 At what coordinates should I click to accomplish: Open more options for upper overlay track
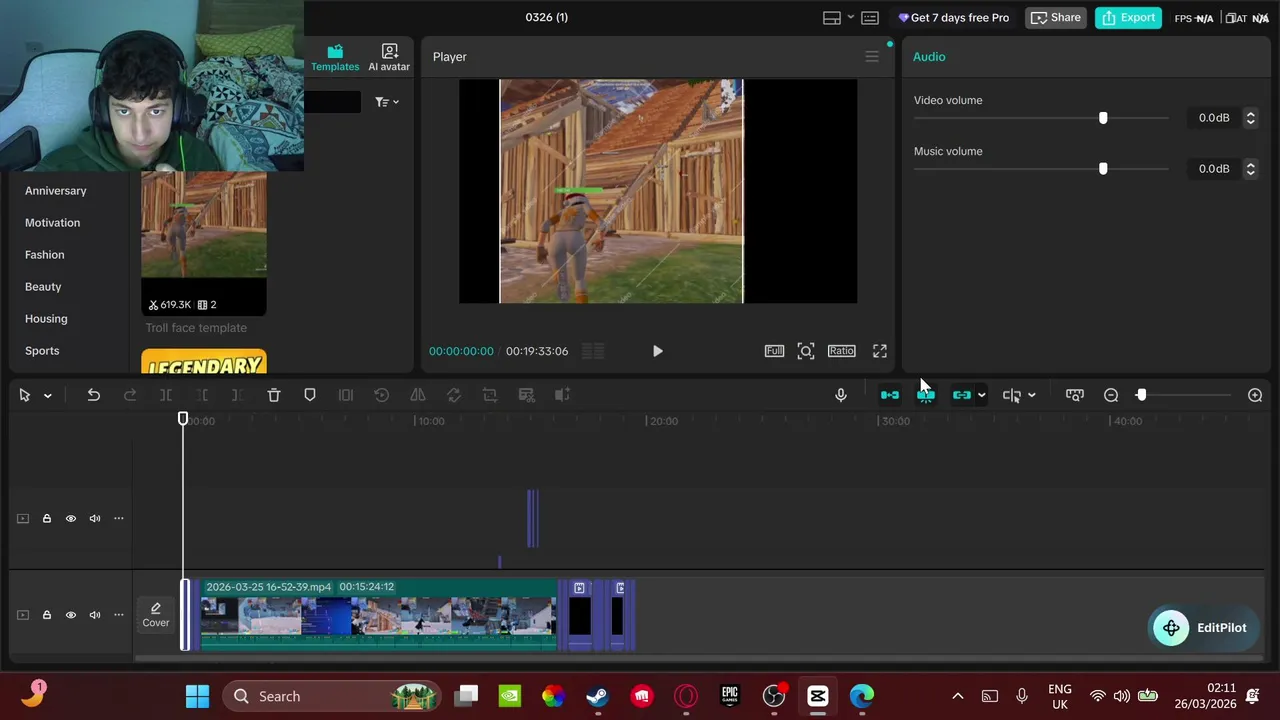click(119, 518)
